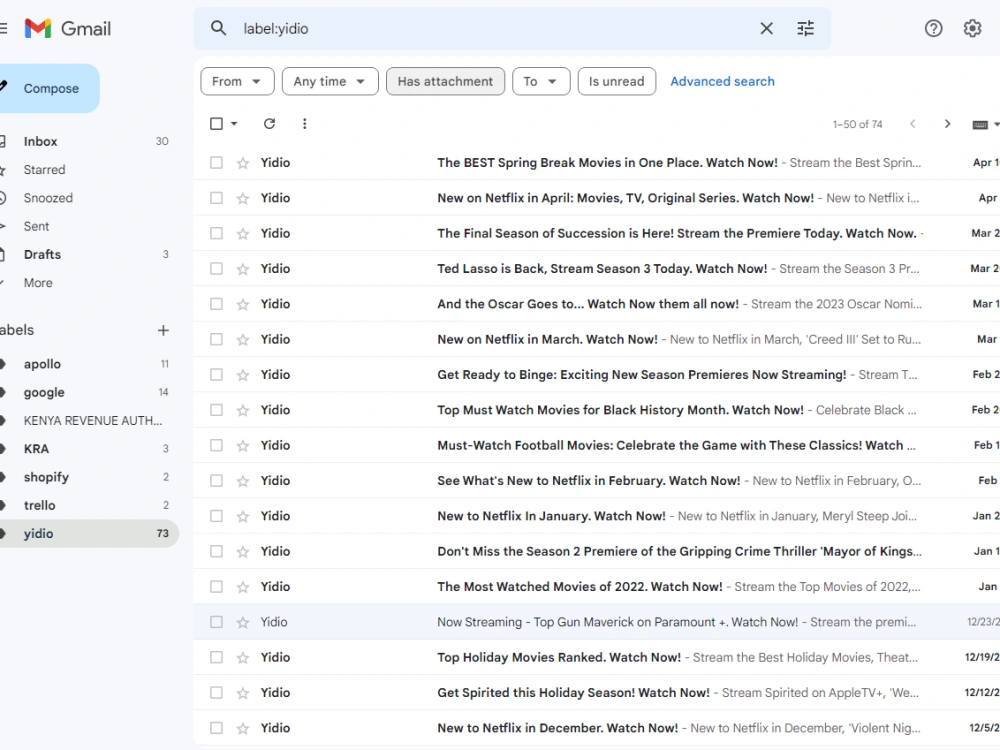Star the New on Netflix in March email

tap(243, 340)
